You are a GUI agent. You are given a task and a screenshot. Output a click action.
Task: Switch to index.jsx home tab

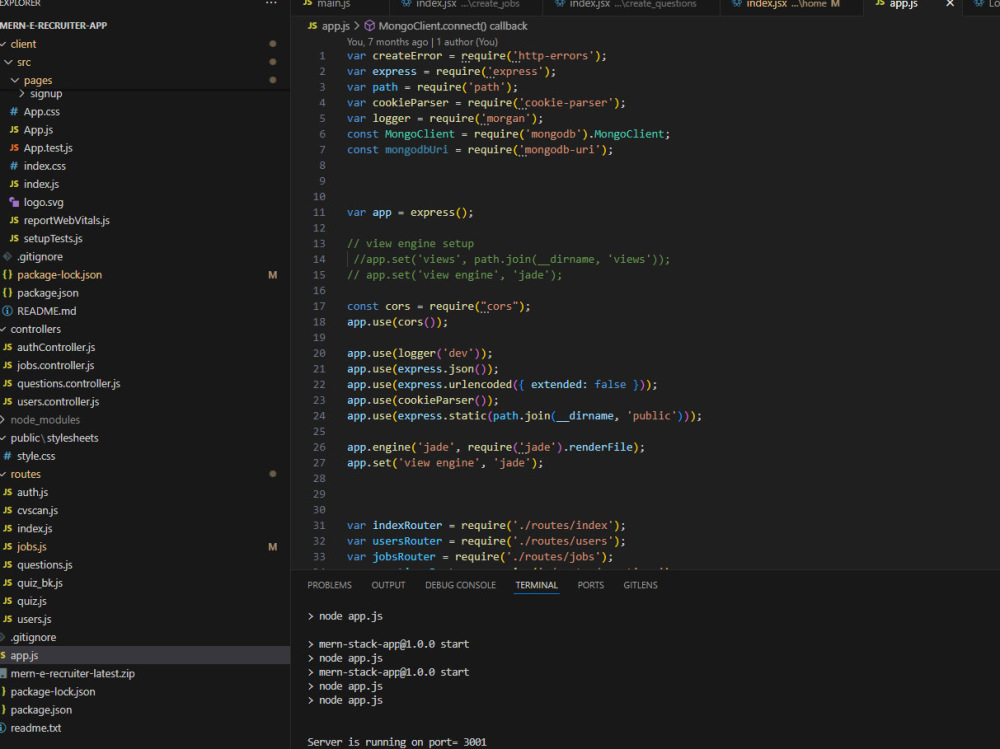coord(786,4)
